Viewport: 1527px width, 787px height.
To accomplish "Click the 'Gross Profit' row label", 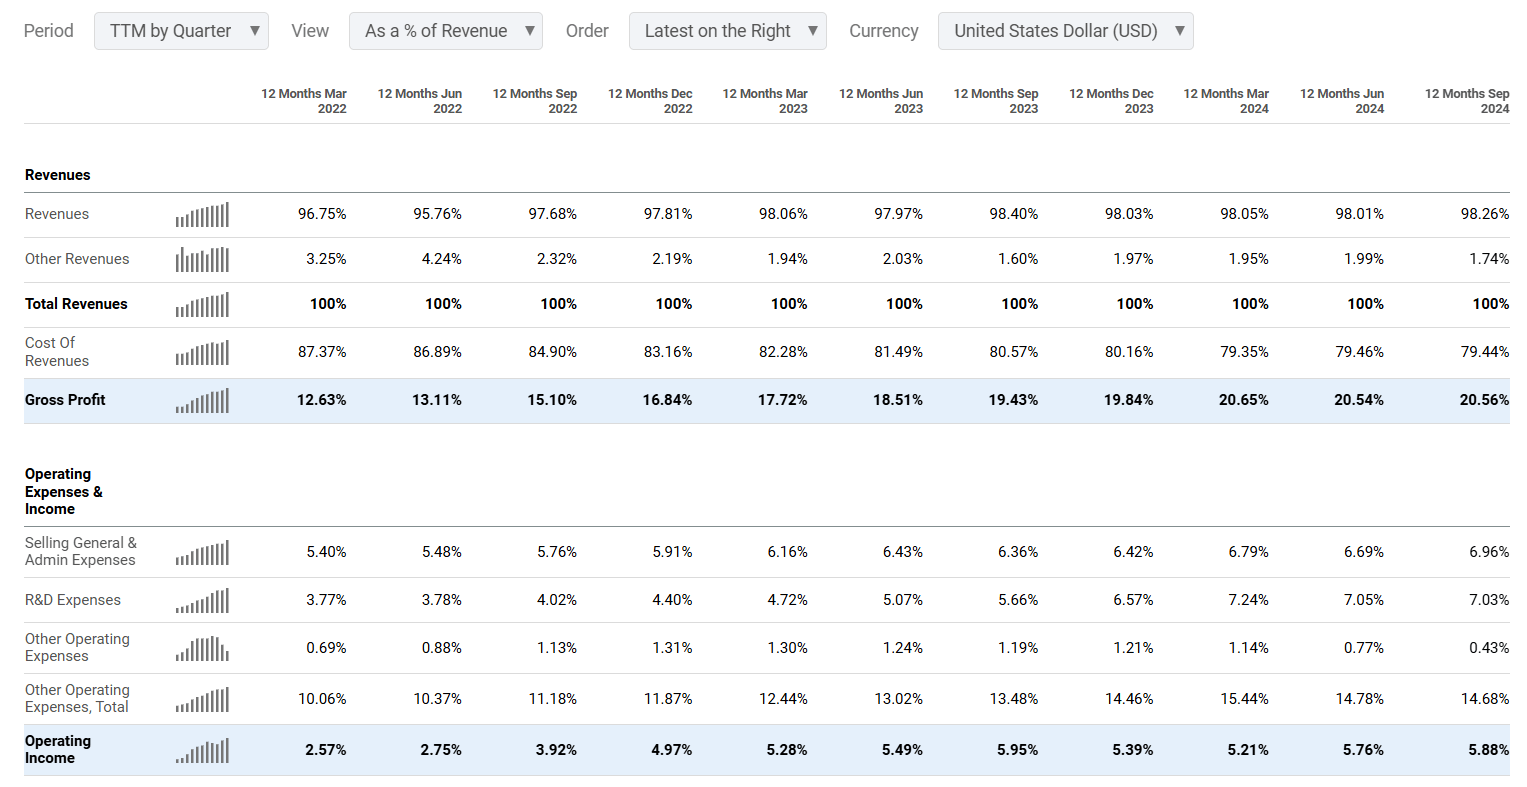I will (65, 400).
